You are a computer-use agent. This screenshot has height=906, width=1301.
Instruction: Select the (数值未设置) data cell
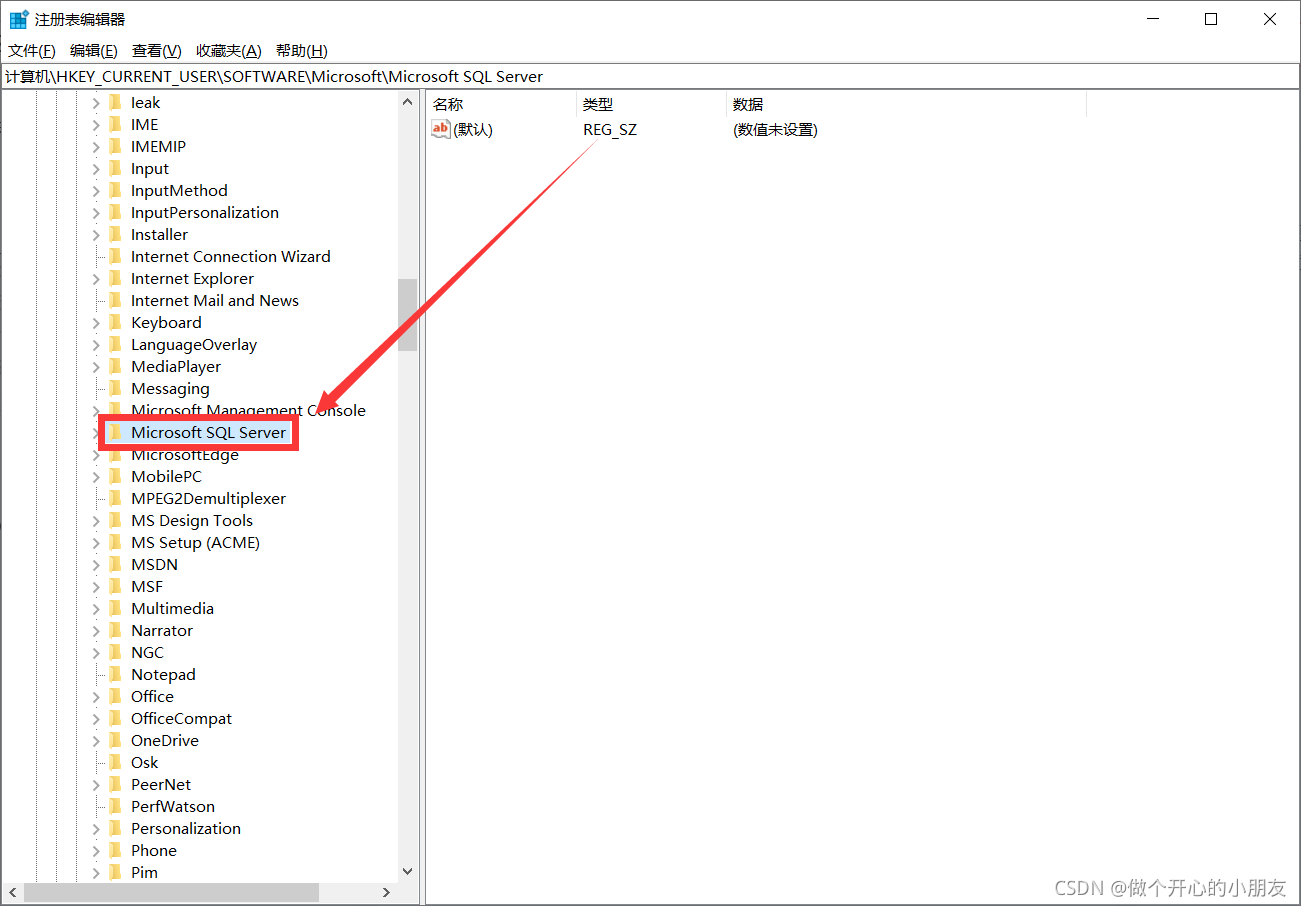click(x=775, y=129)
